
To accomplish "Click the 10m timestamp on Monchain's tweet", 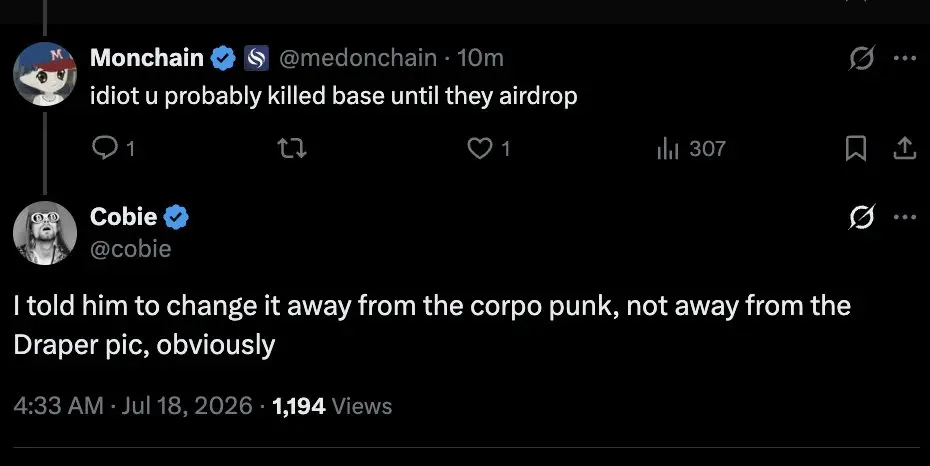I will tap(480, 58).
